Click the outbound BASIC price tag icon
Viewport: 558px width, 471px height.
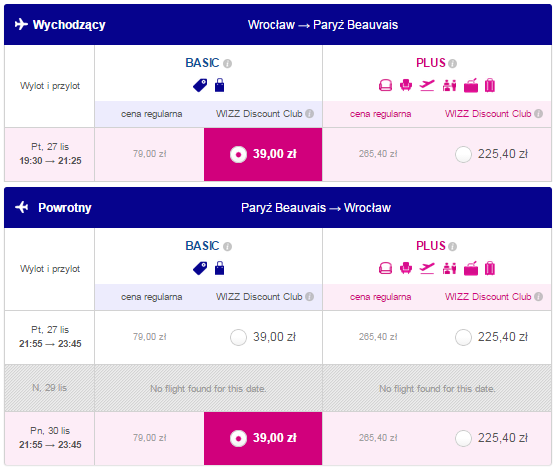click(x=200, y=85)
